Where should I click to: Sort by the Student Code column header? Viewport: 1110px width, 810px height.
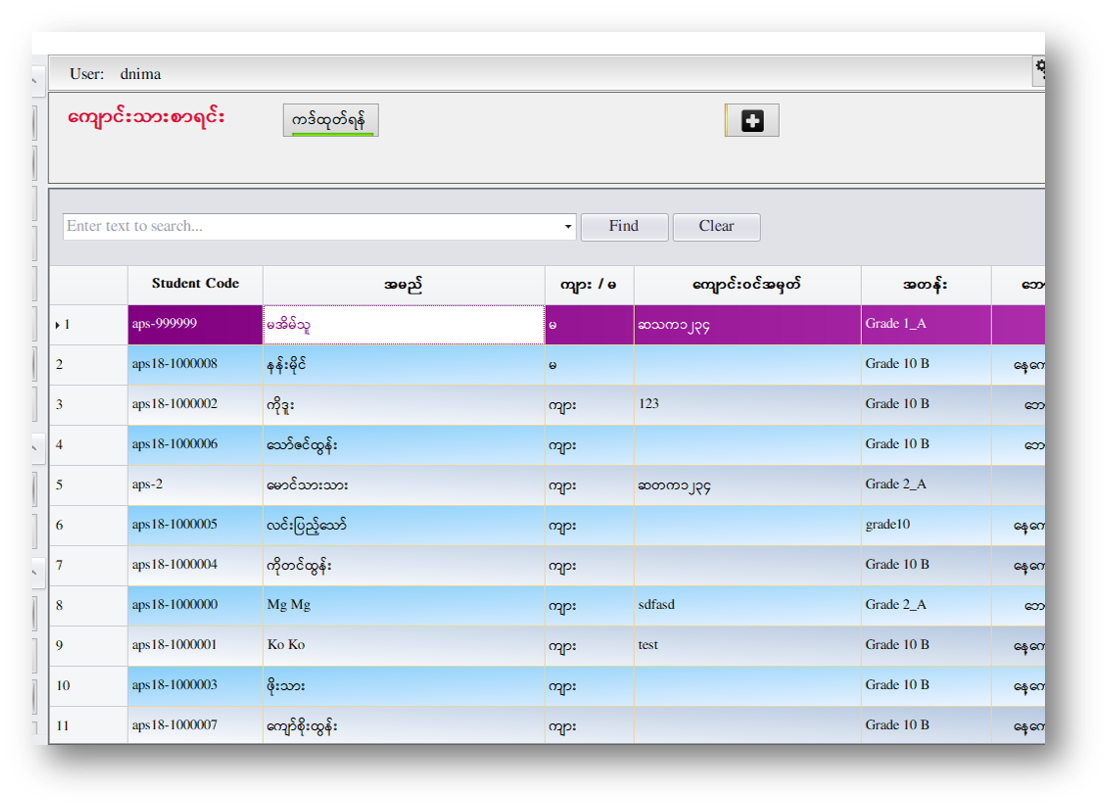[195, 284]
